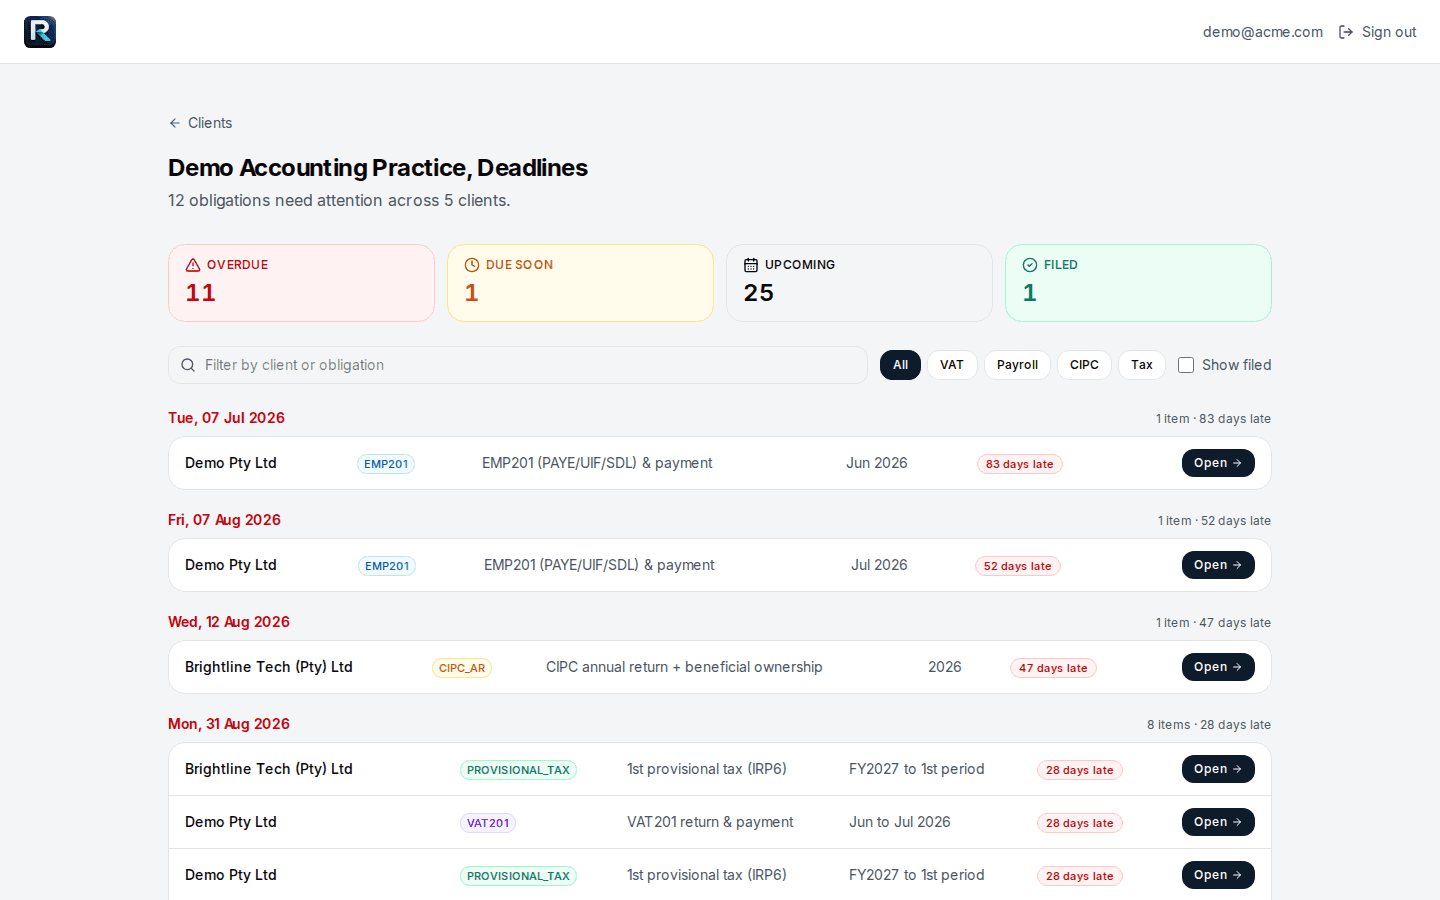
Task: Click Brightline Tech name in CIPC row
Action: (269, 667)
